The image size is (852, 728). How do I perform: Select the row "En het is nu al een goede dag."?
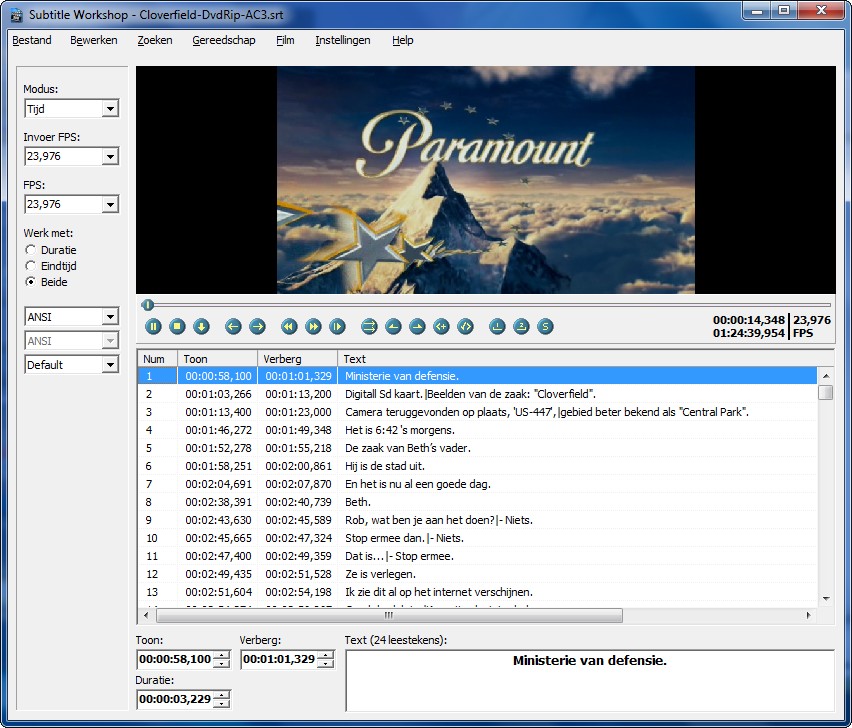pos(478,484)
